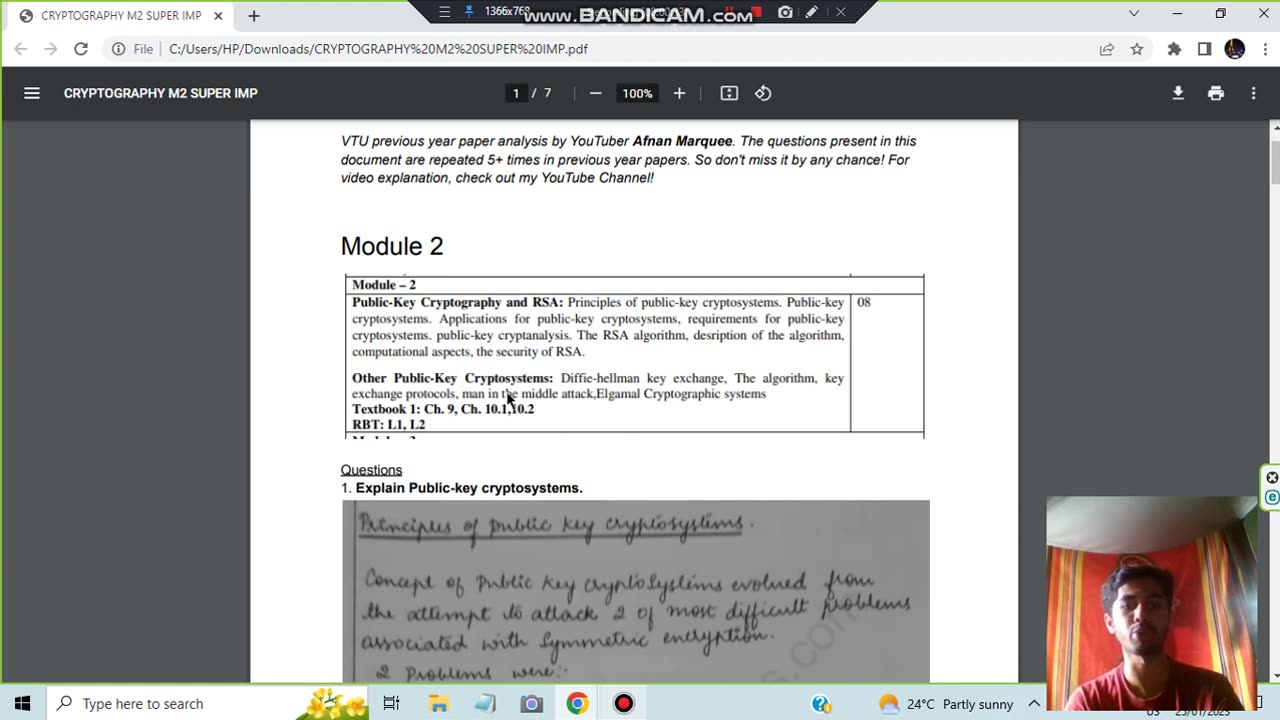Go forward in Chrome history
This screenshot has height=720, width=1280.
[51, 49]
